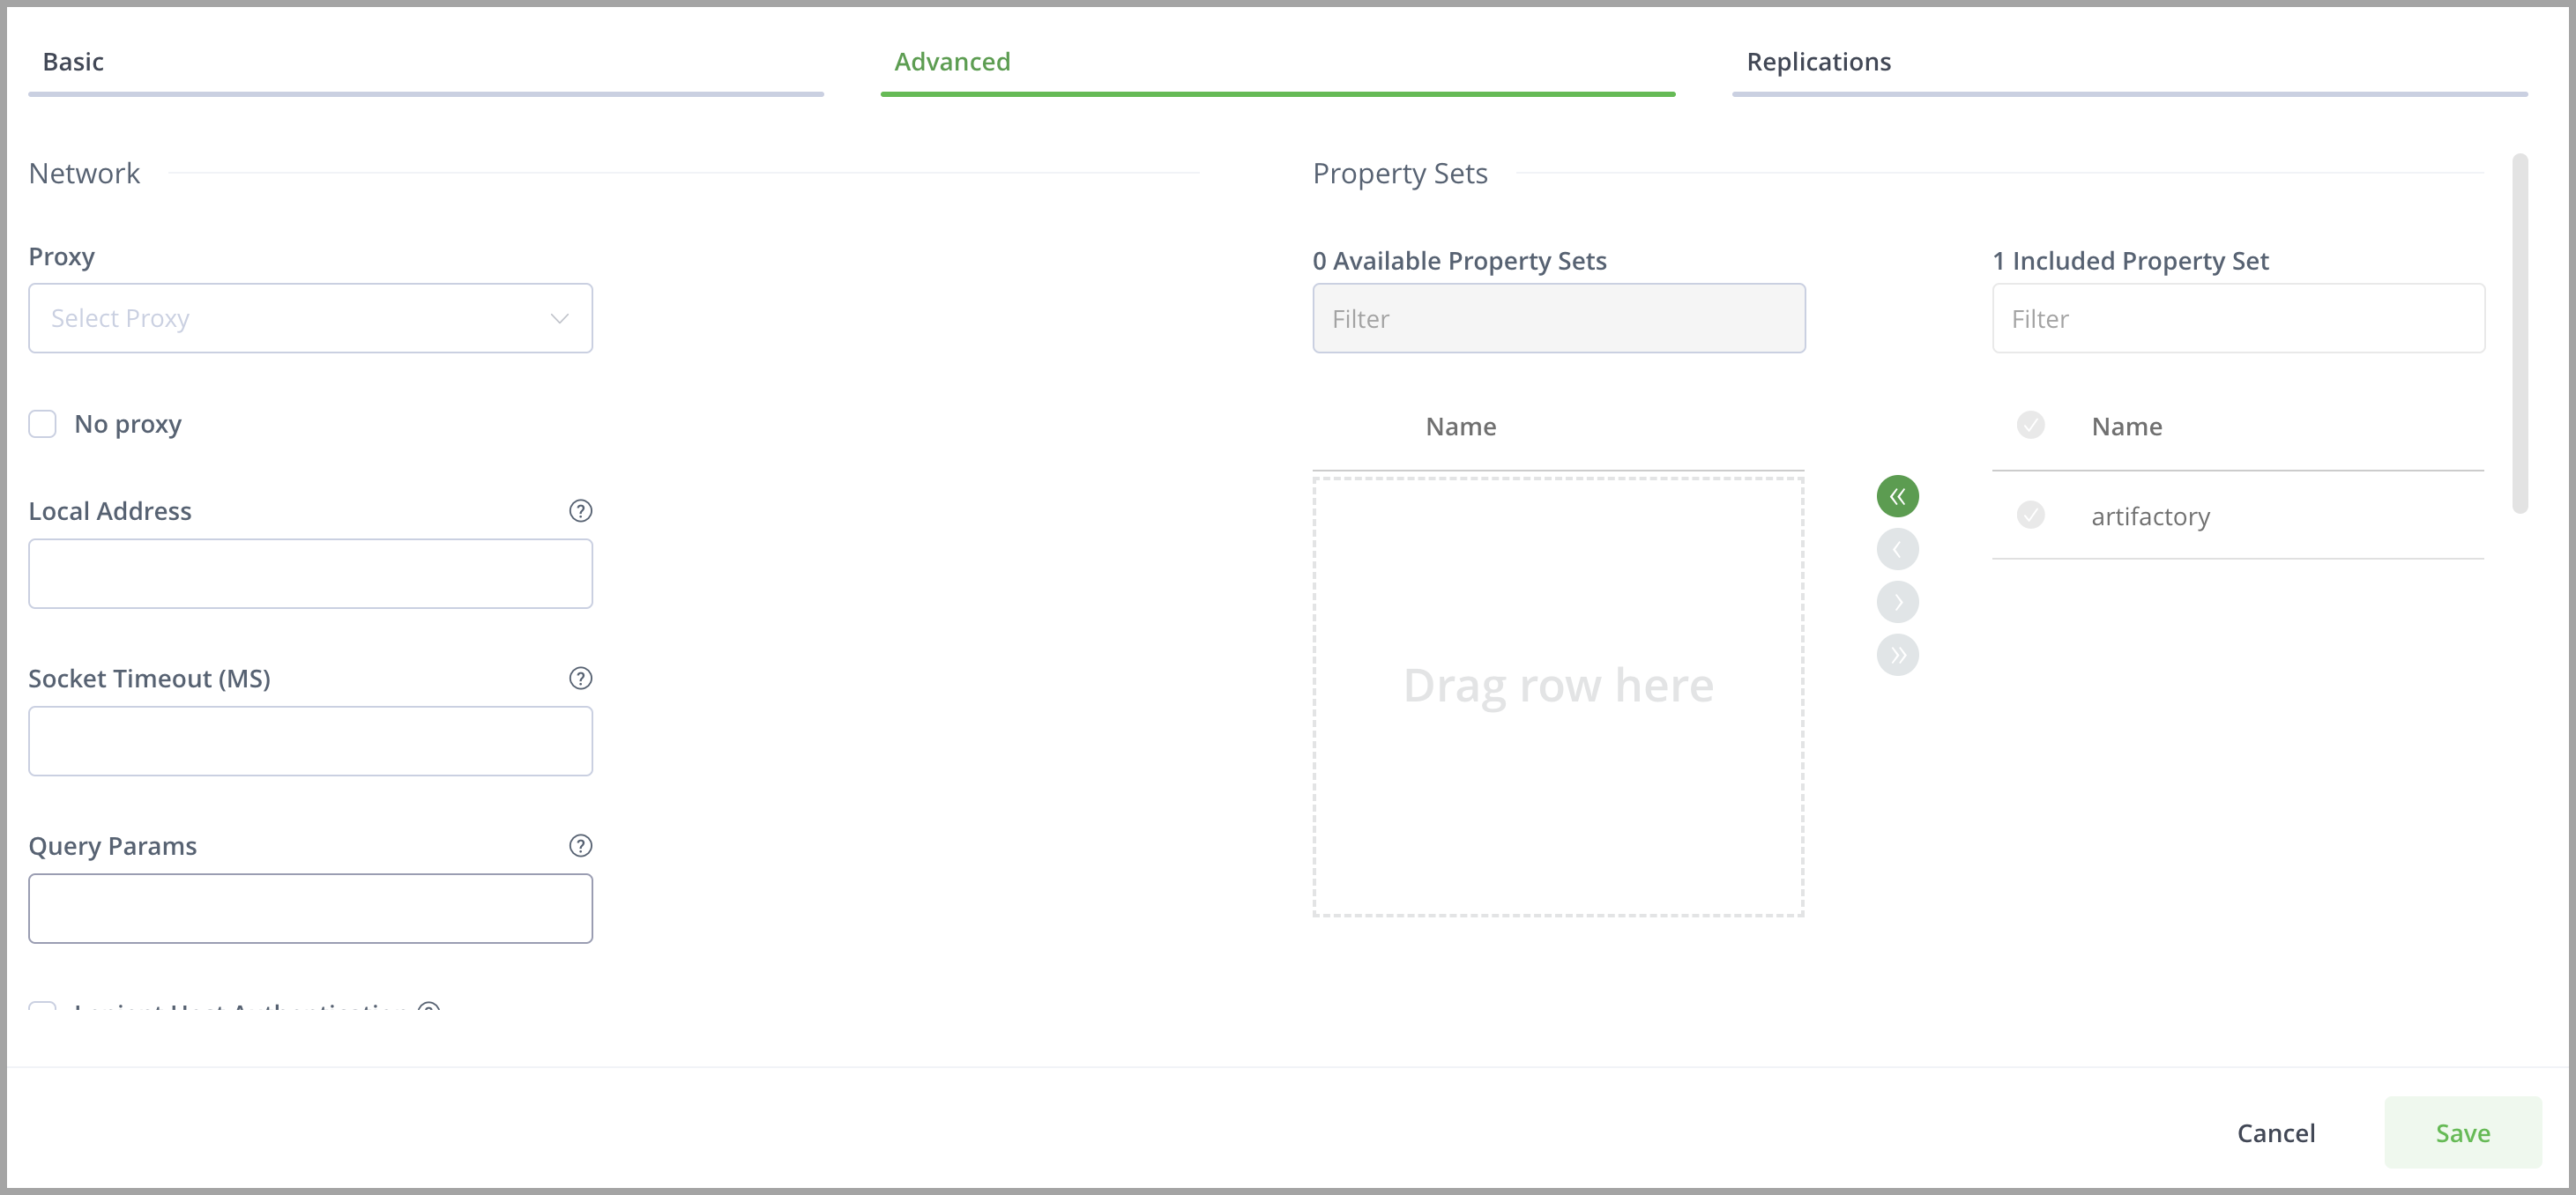Click the vertical scrollbar on the right
This screenshot has width=2576, height=1195.
click(2519, 333)
